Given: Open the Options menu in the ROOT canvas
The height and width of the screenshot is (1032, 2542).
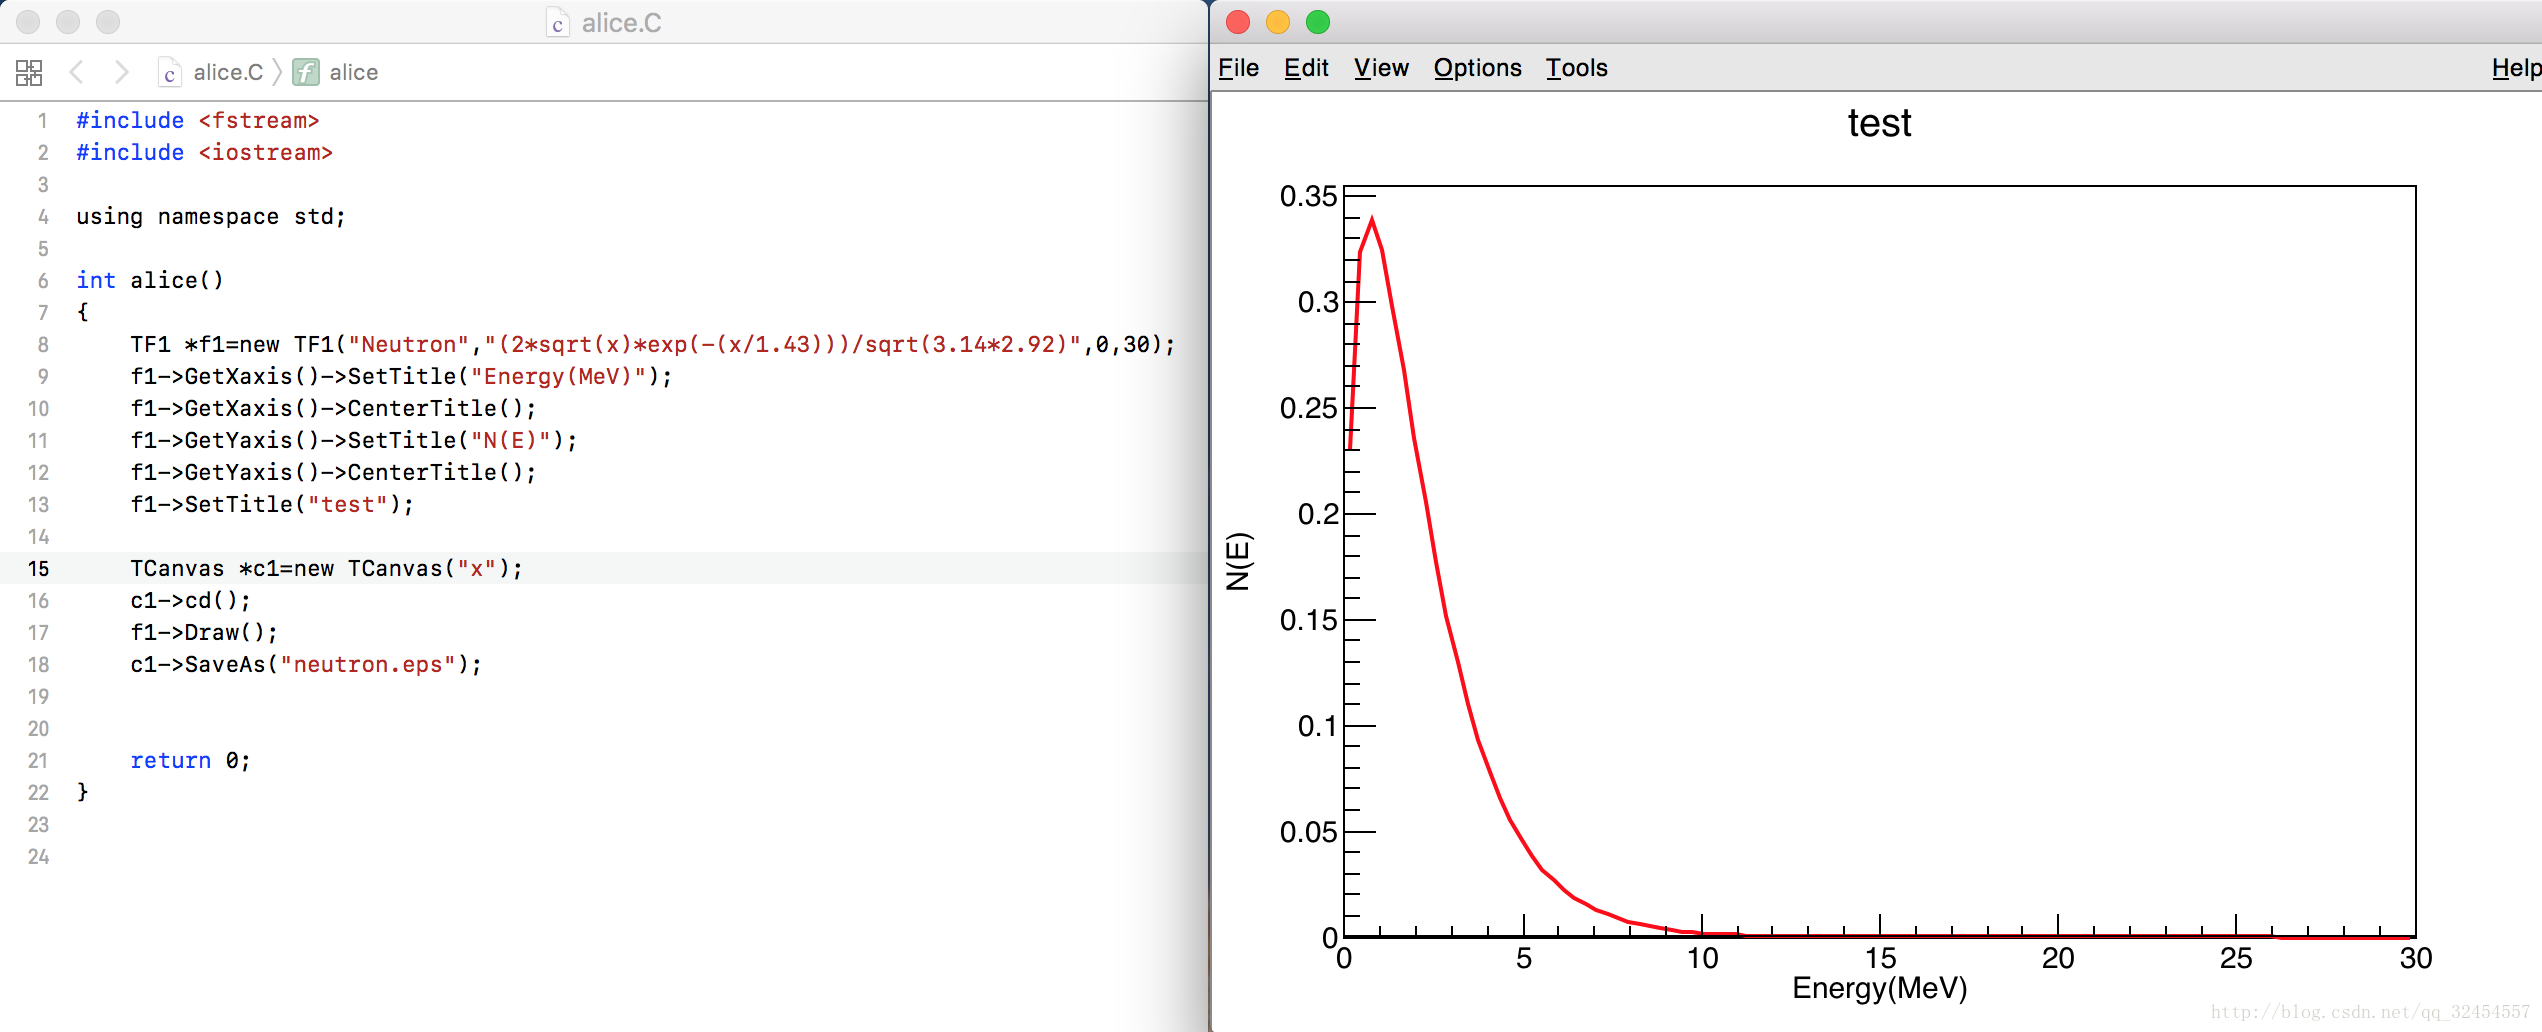Looking at the screenshot, I should 1477,68.
